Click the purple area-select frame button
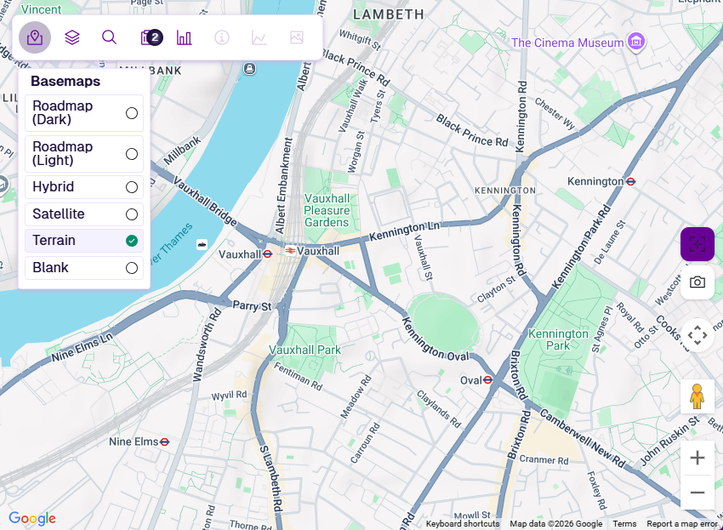Screen dimensions: 723x530 click(x=697, y=244)
